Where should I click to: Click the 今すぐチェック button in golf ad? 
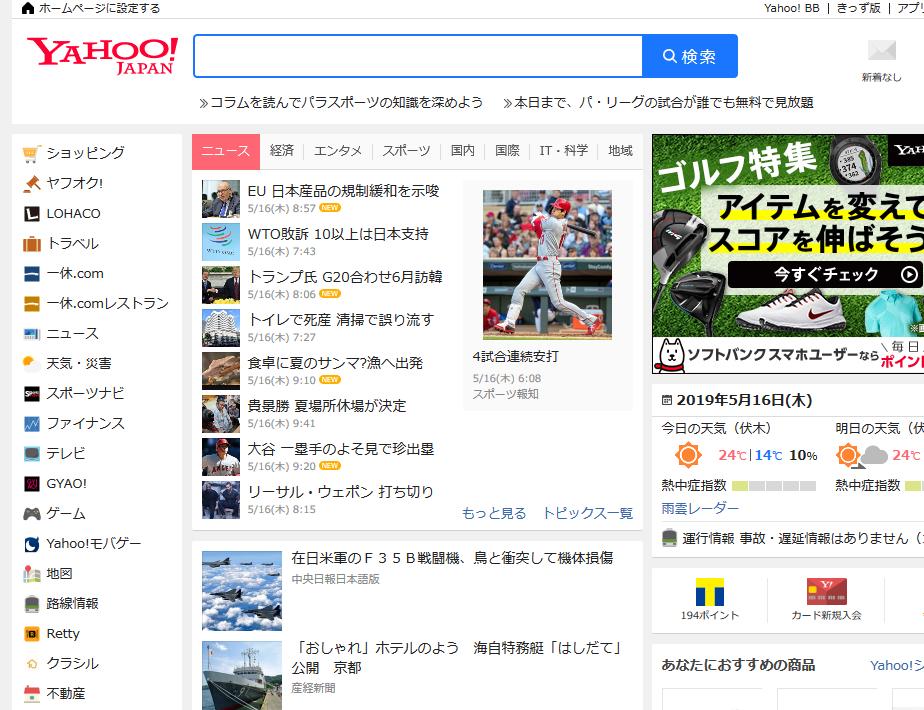(x=826, y=274)
